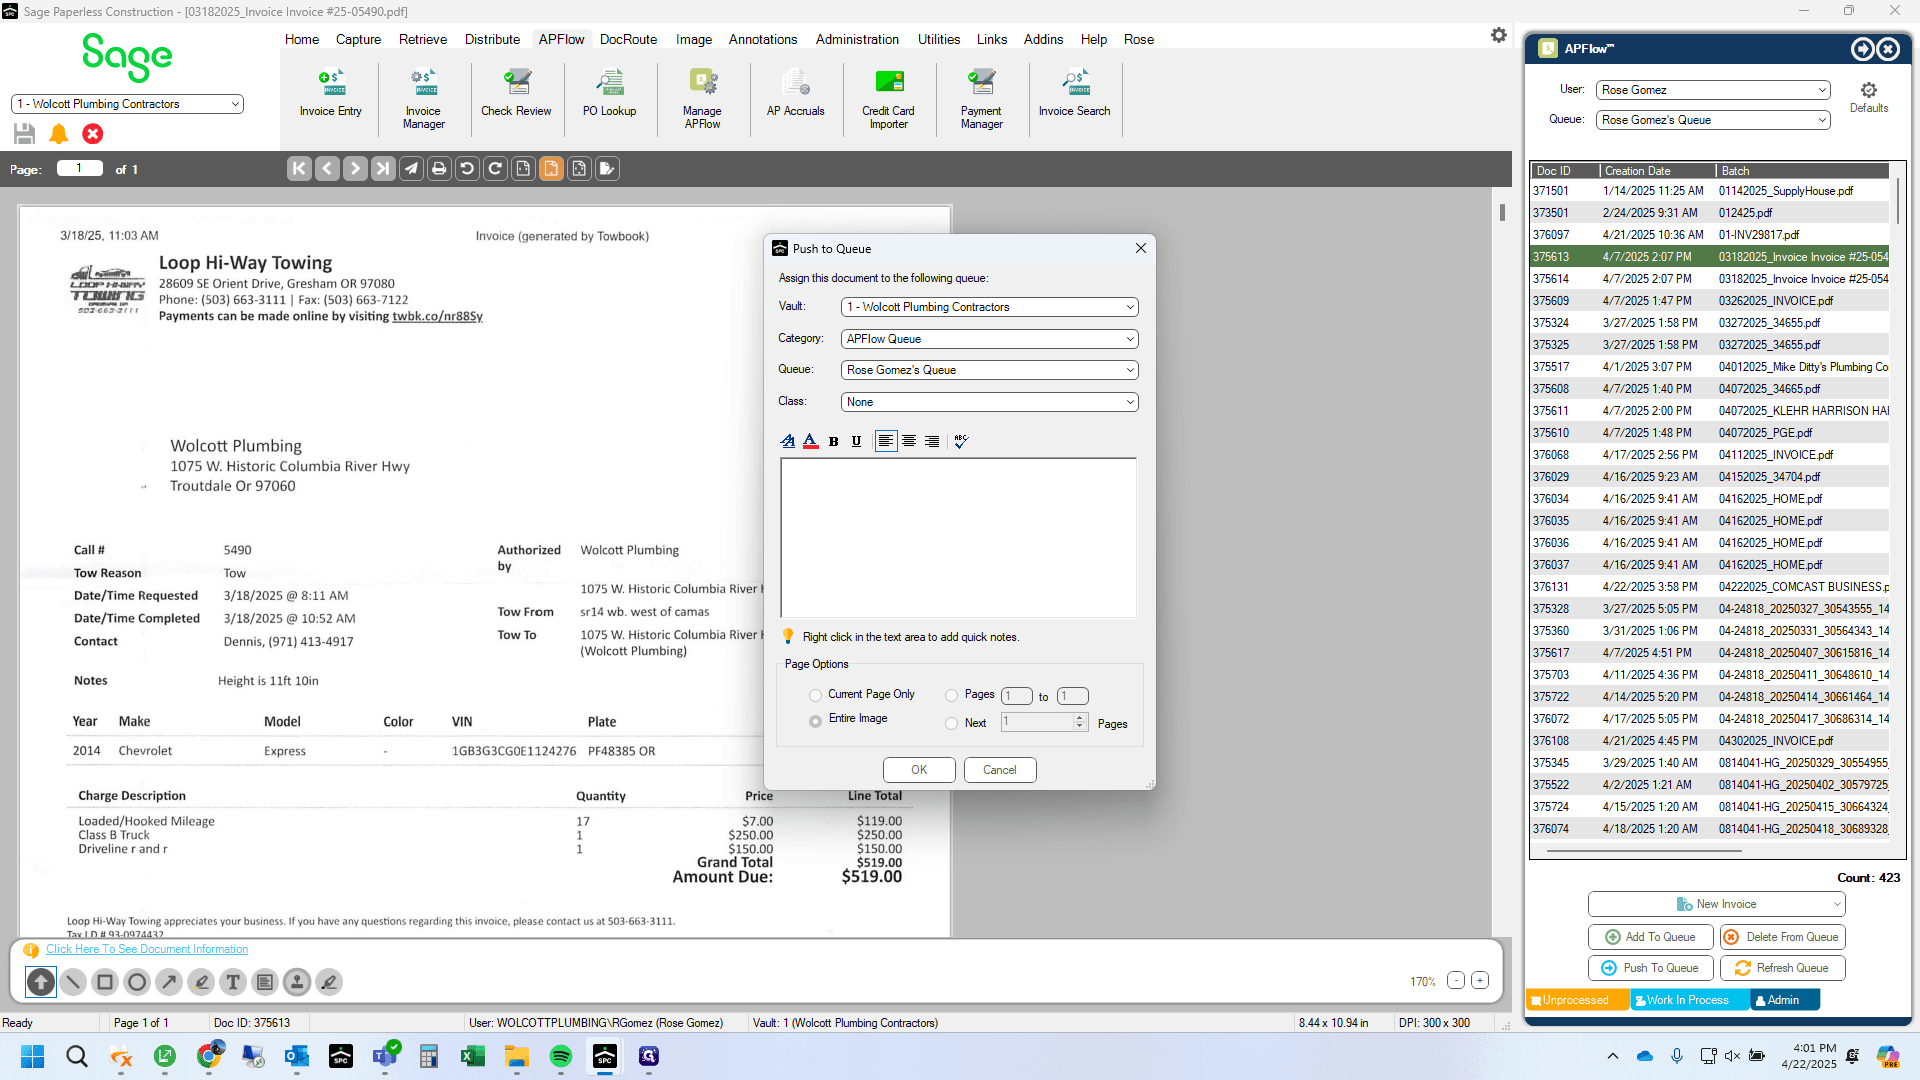This screenshot has height=1080, width=1920.
Task: Cancel the Push to Queue dialog
Action: coord(1000,770)
